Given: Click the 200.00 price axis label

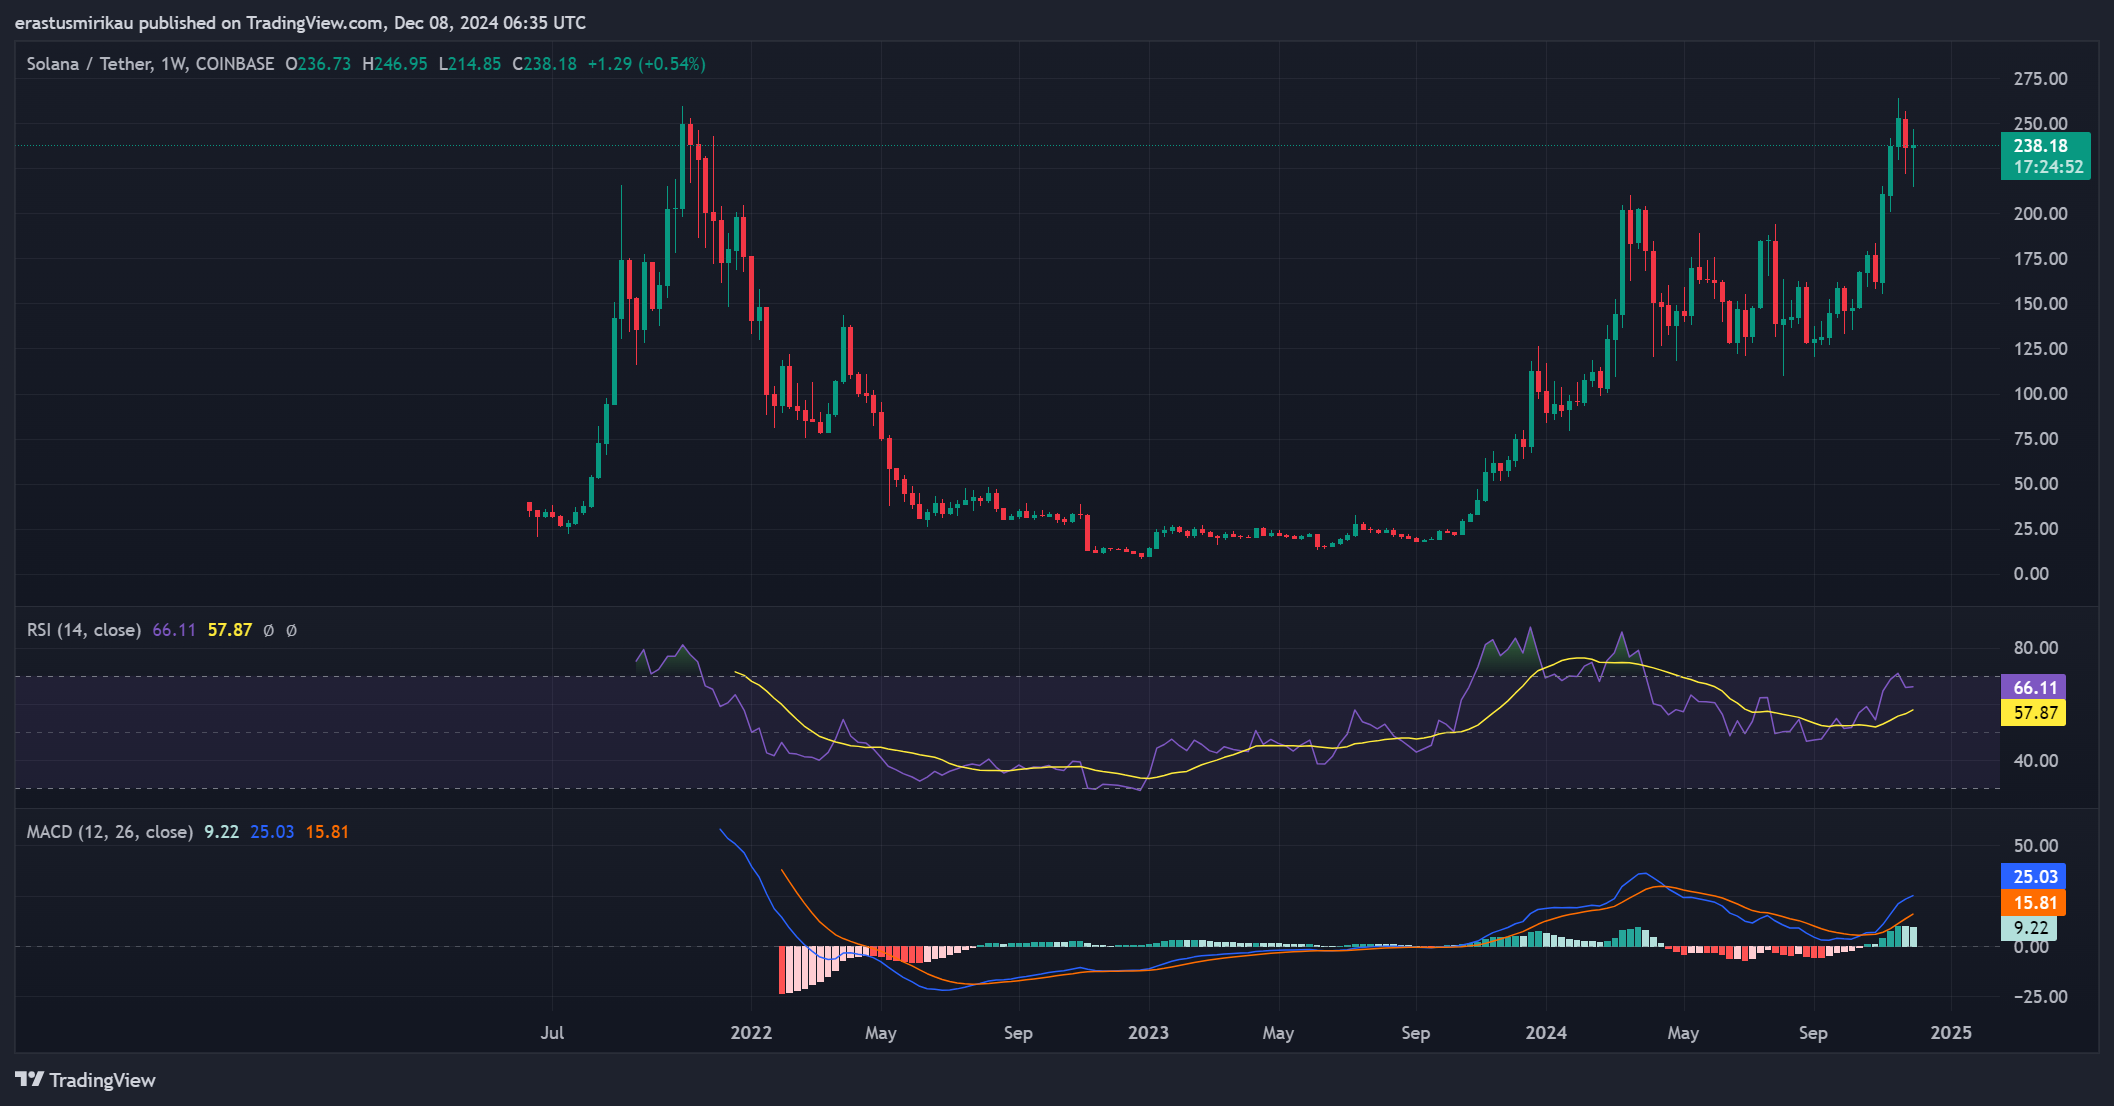Looking at the screenshot, I should pyautogui.click(x=2040, y=214).
